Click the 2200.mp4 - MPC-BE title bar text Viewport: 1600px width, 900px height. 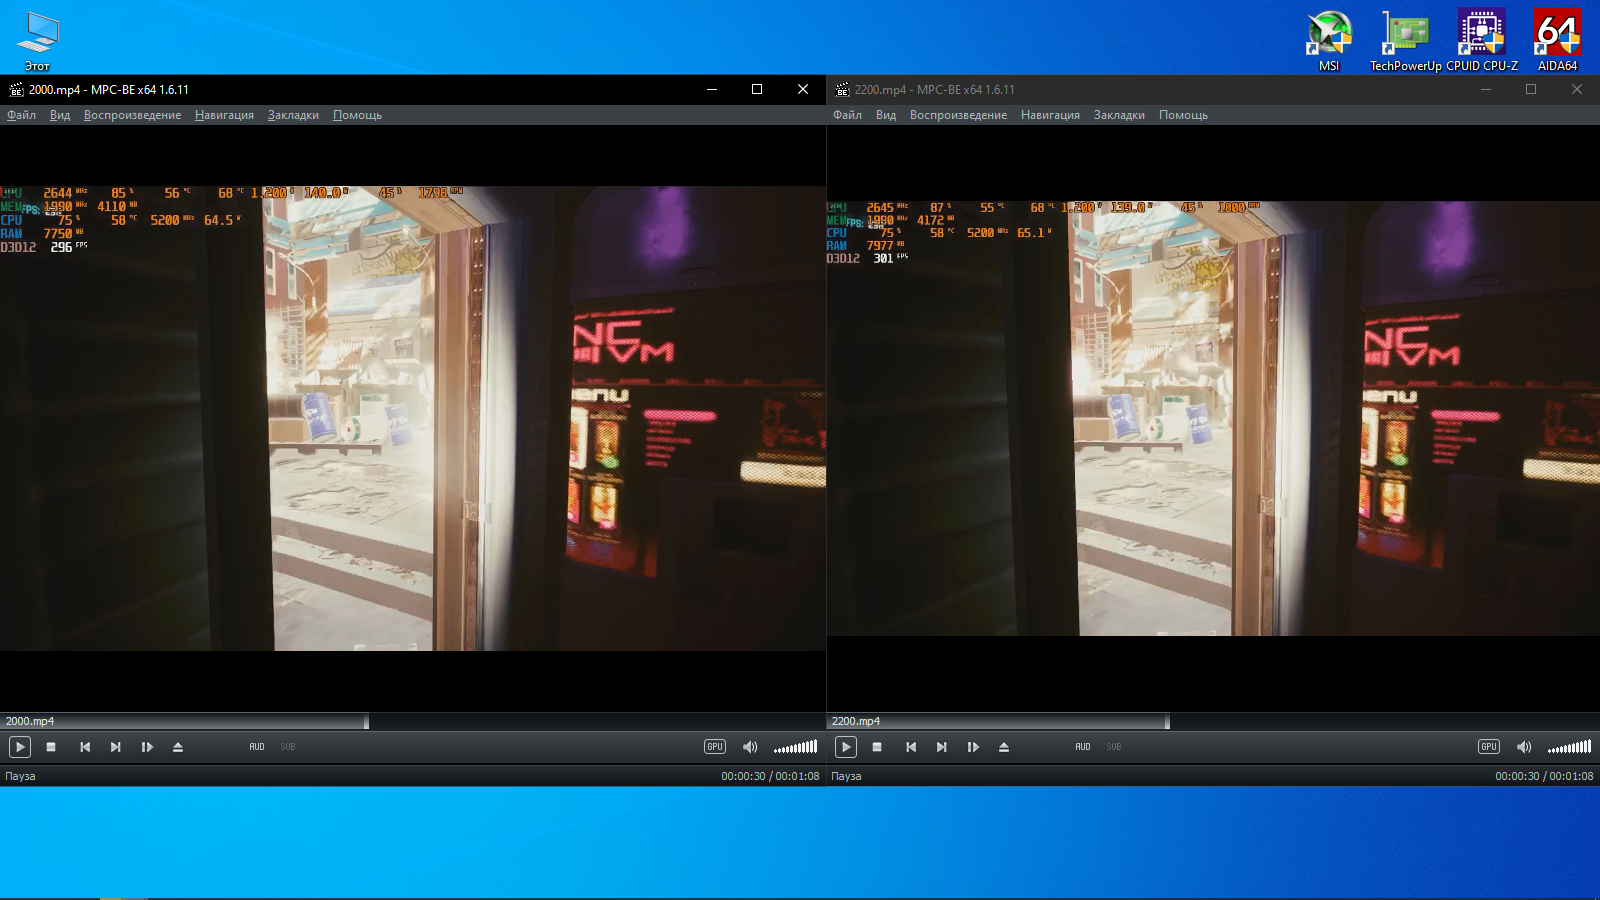pyautogui.click(x=935, y=89)
